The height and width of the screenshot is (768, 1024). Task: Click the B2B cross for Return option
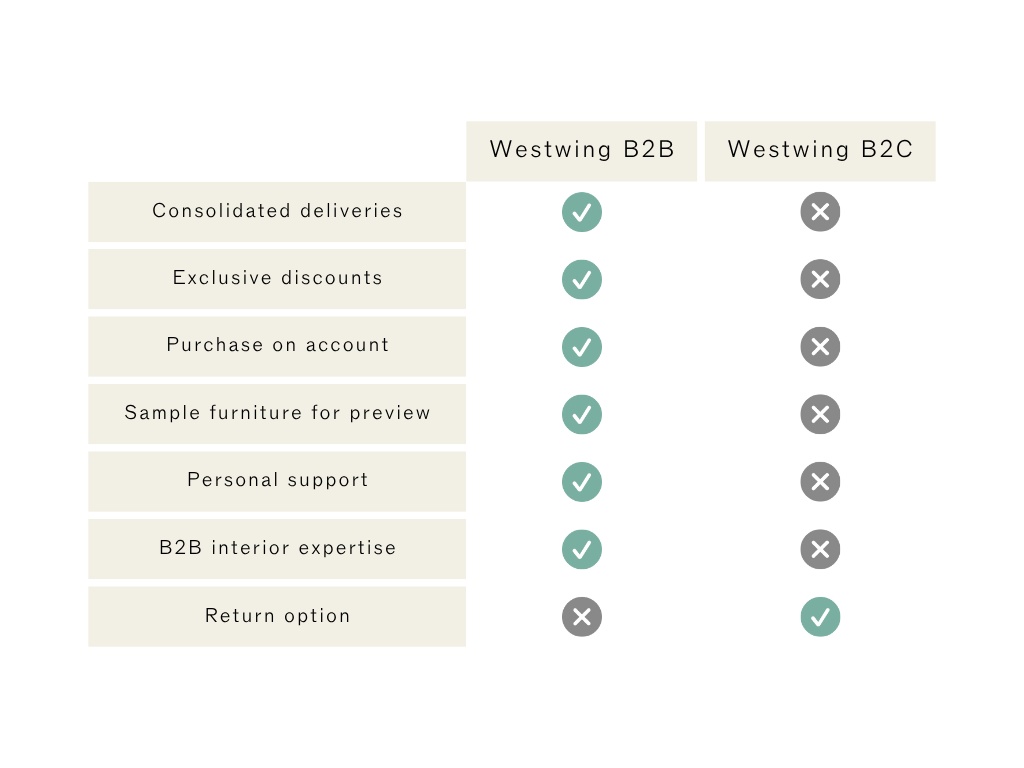click(581, 616)
